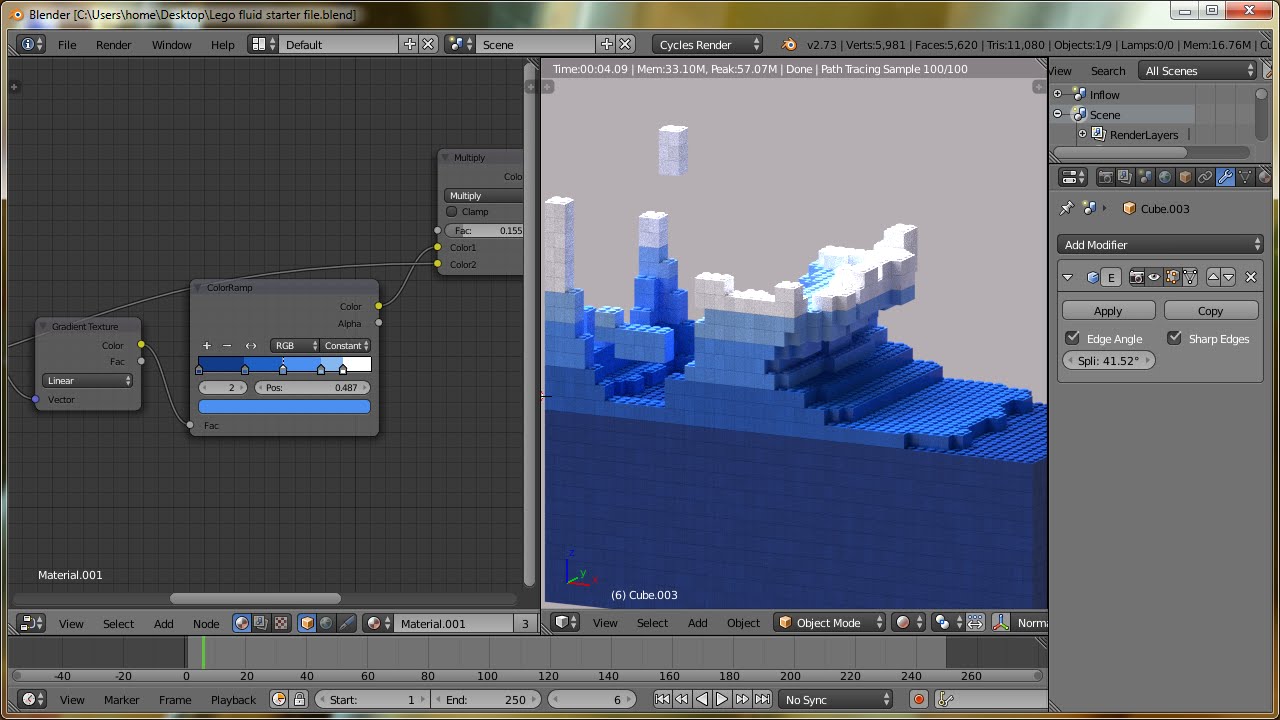
Task: Open the Add Modifier dropdown
Action: (1160, 244)
